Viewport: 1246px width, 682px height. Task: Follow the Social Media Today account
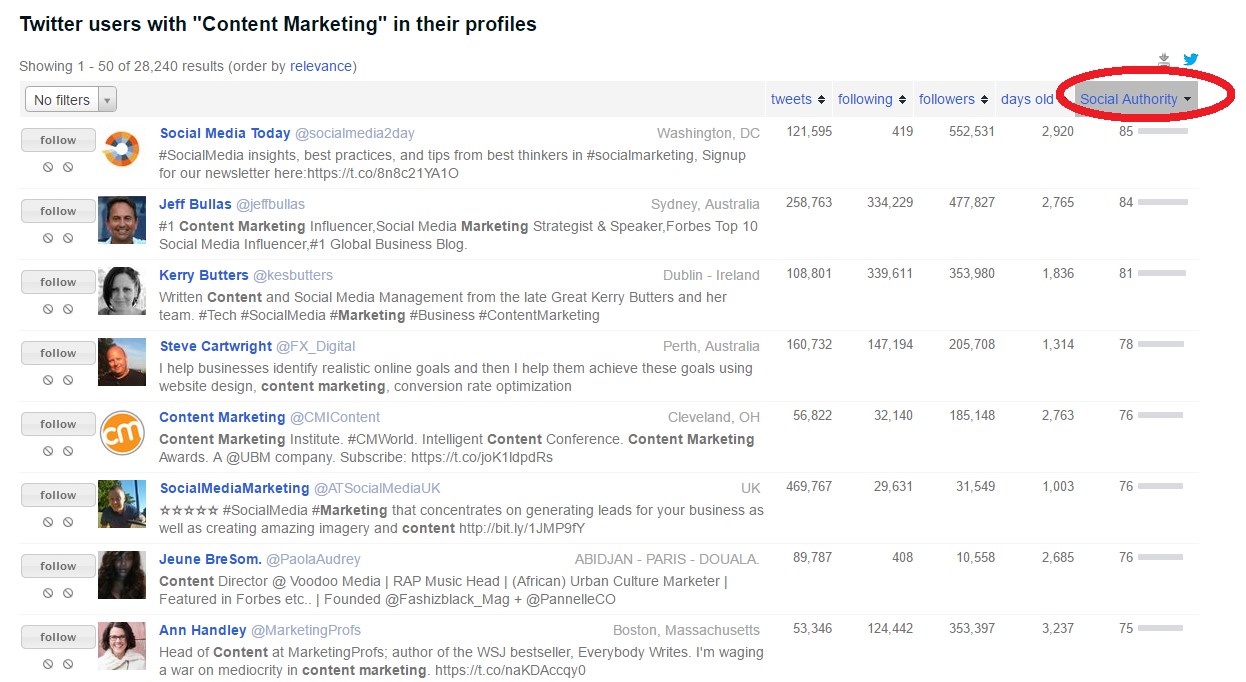(x=58, y=140)
